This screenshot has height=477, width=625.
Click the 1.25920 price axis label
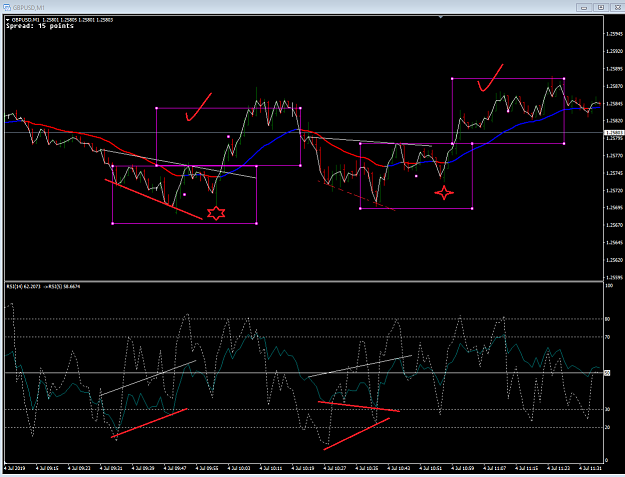coord(614,51)
